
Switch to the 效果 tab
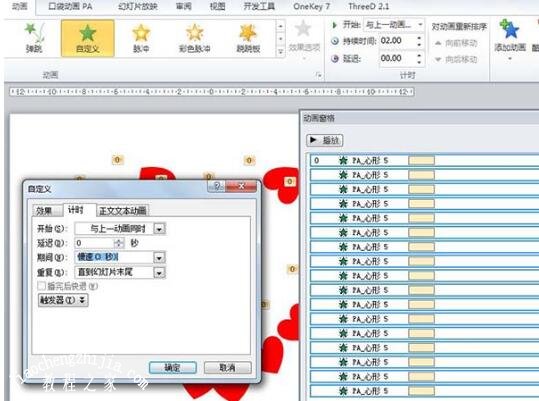[x=45, y=210]
